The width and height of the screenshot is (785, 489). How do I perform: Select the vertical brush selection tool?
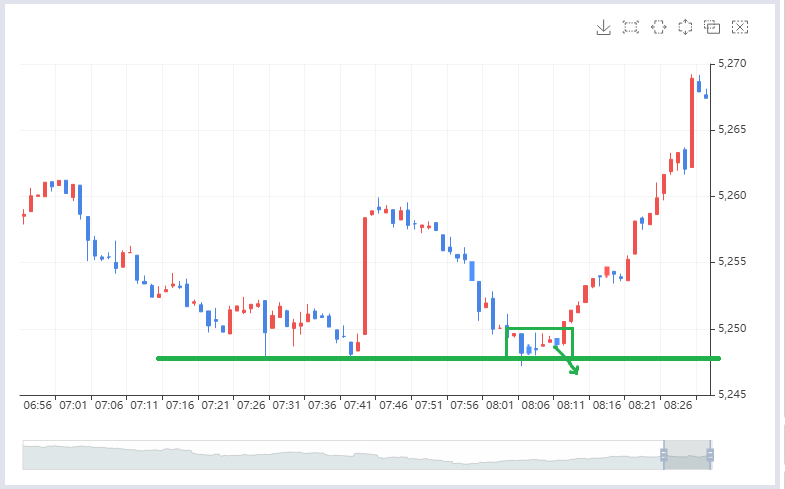pos(685,27)
